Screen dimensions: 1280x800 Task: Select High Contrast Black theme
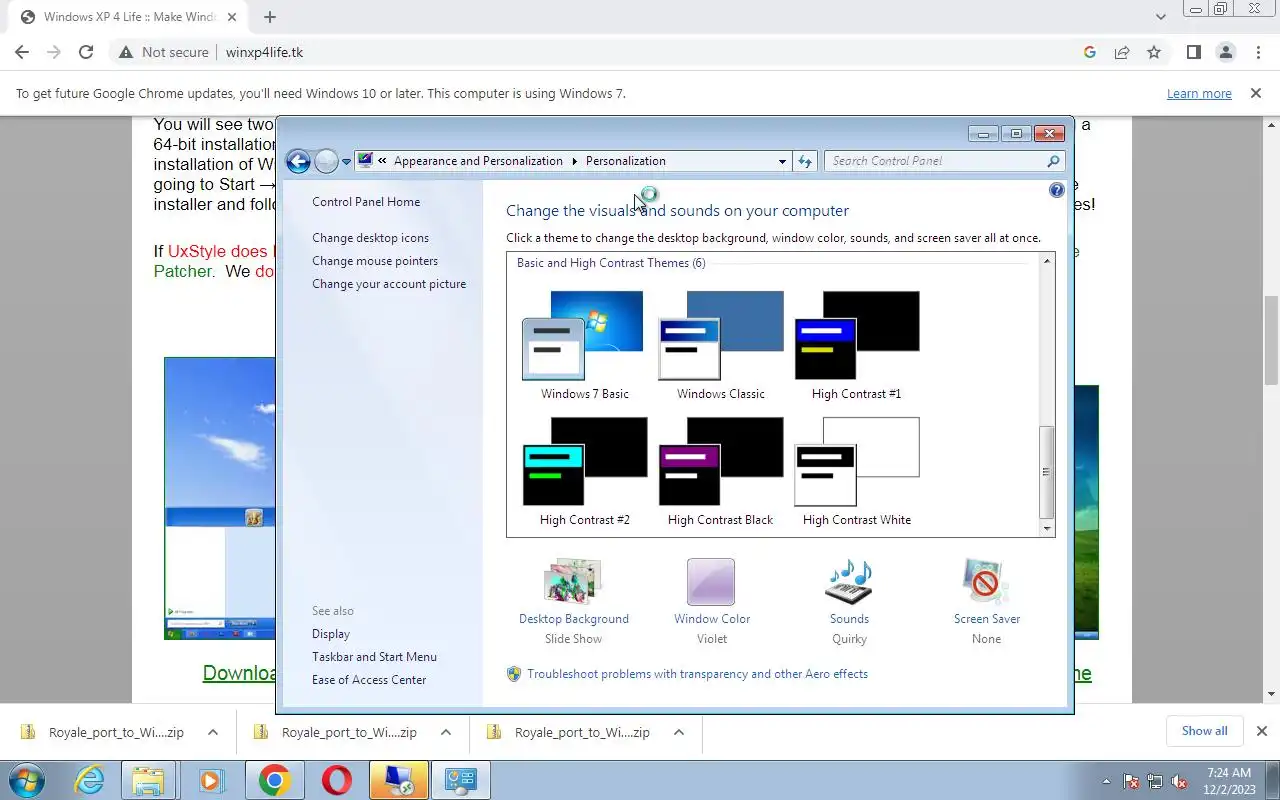pyautogui.click(x=720, y=472)
